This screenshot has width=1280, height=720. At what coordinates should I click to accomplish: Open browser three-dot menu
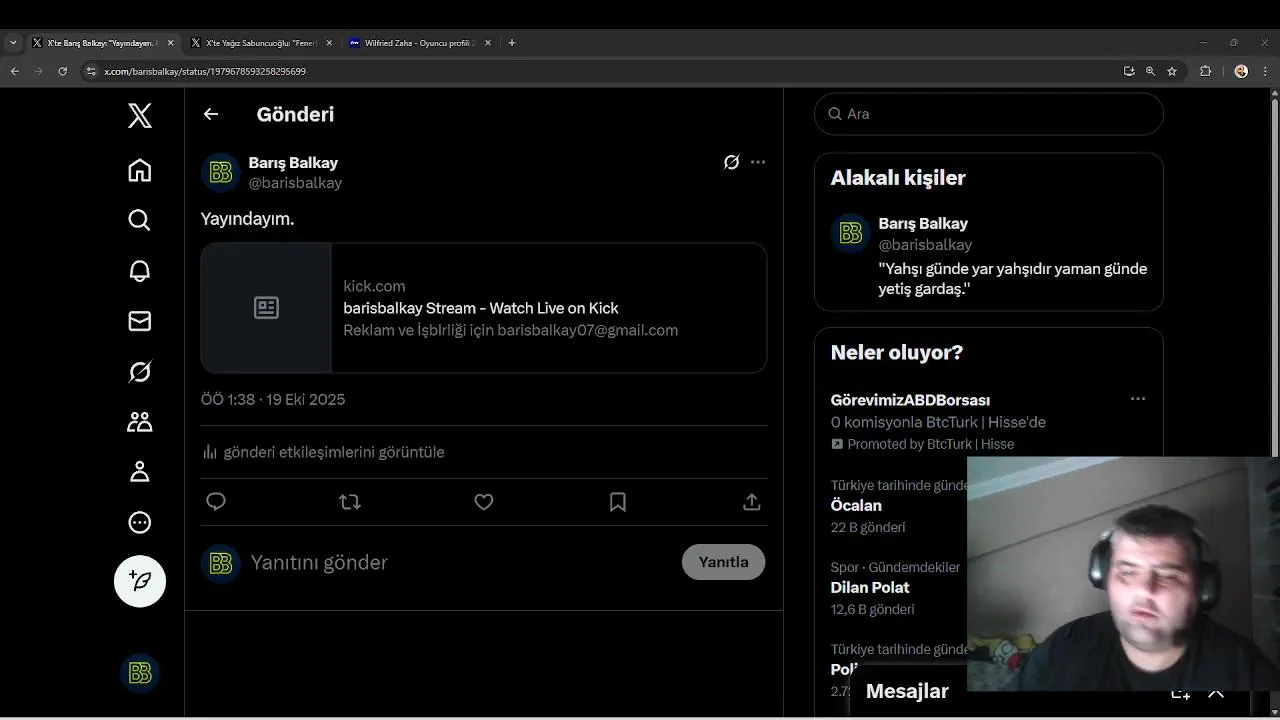(1266, 71)
